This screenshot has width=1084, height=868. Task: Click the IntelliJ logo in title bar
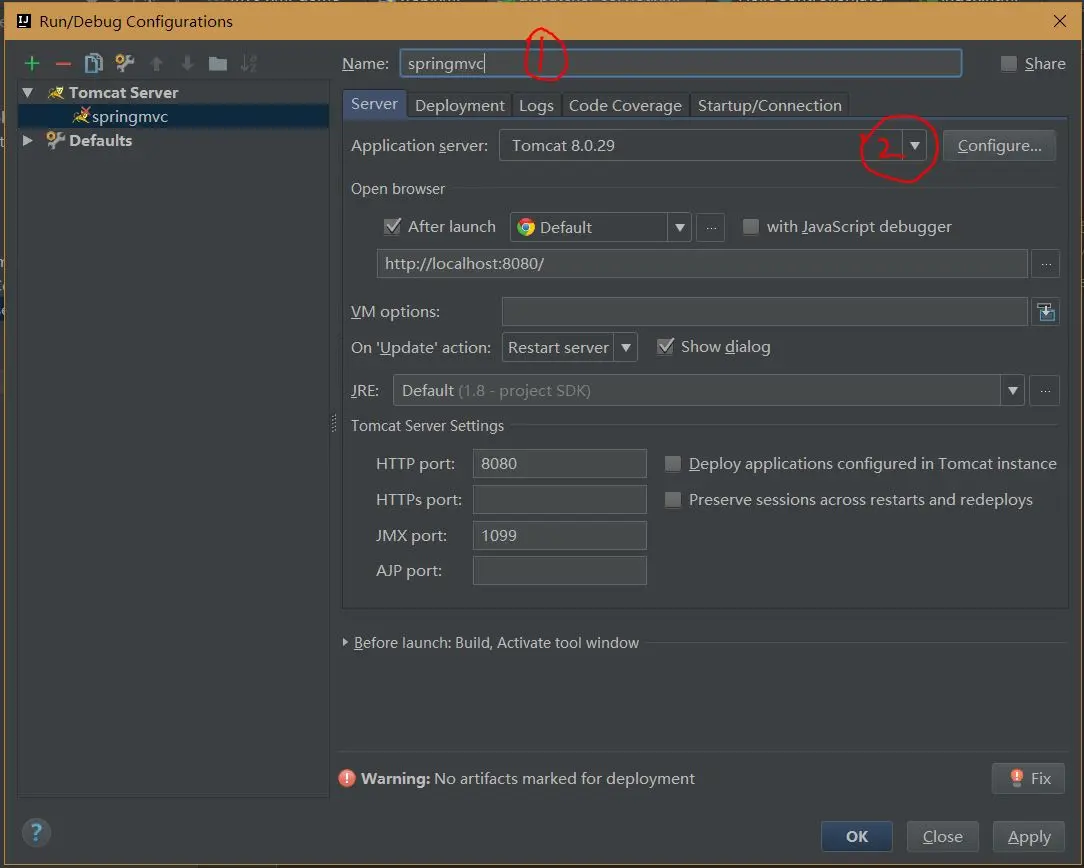pos(24,21)
